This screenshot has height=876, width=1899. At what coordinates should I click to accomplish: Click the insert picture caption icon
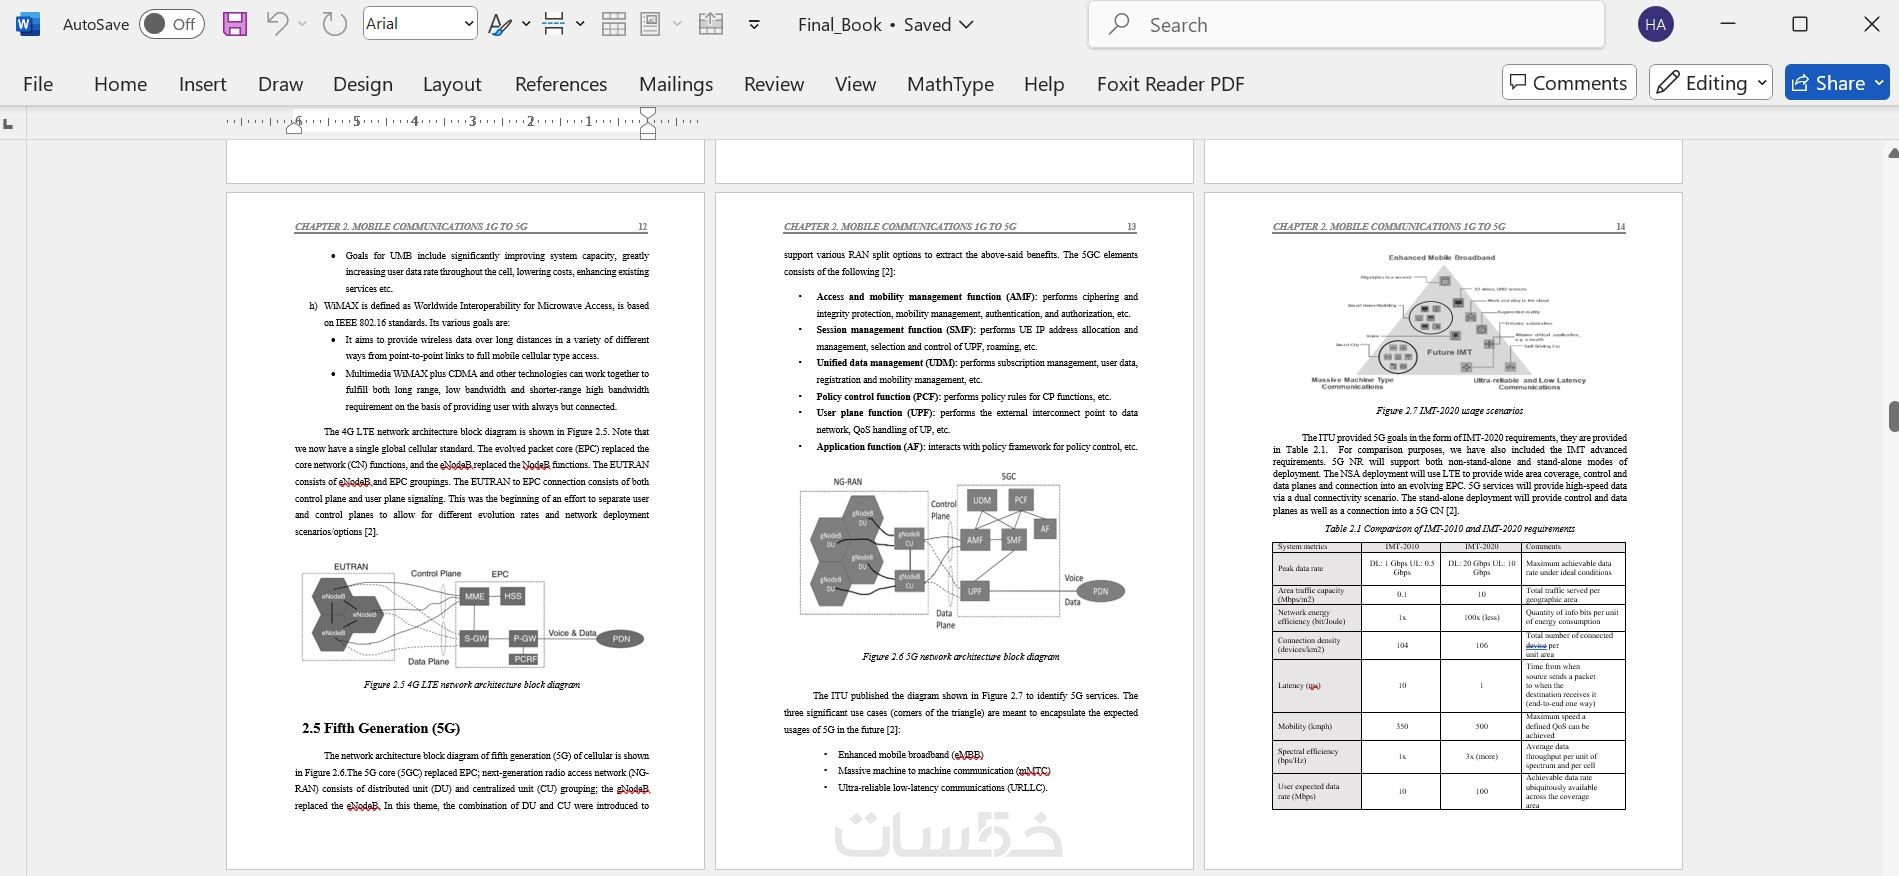(651, 24)
